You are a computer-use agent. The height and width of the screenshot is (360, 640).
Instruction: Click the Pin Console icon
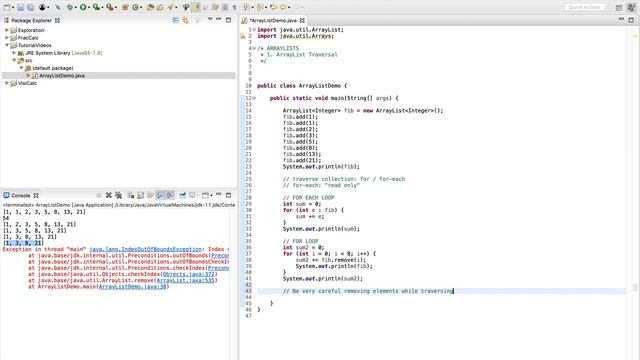click(x=182, y=195)
